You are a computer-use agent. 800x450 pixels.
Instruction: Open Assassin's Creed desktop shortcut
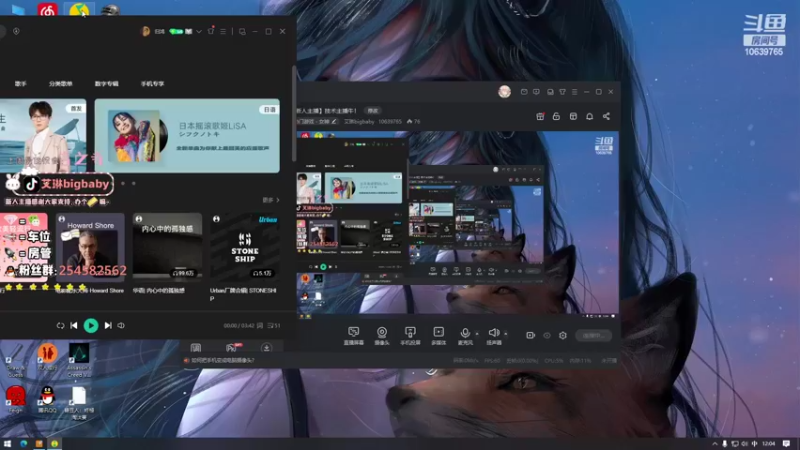(x=79, y=360)
